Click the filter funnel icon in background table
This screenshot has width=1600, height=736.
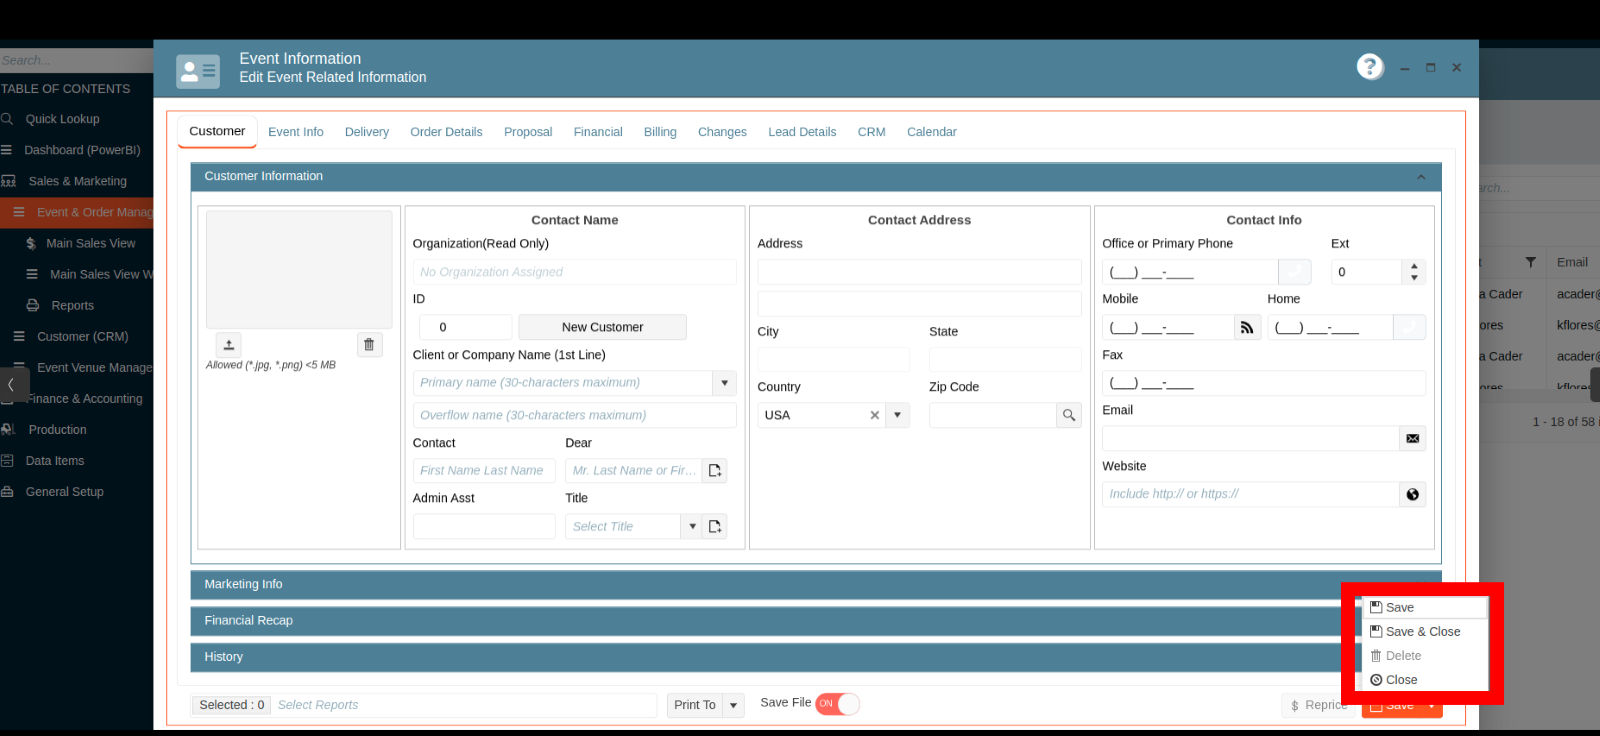coord(1530,262)
